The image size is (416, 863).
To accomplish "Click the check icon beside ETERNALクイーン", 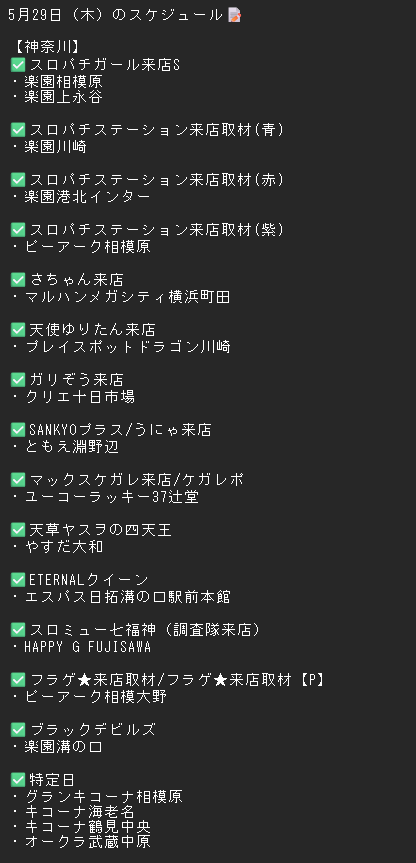I will click(18, 580).
